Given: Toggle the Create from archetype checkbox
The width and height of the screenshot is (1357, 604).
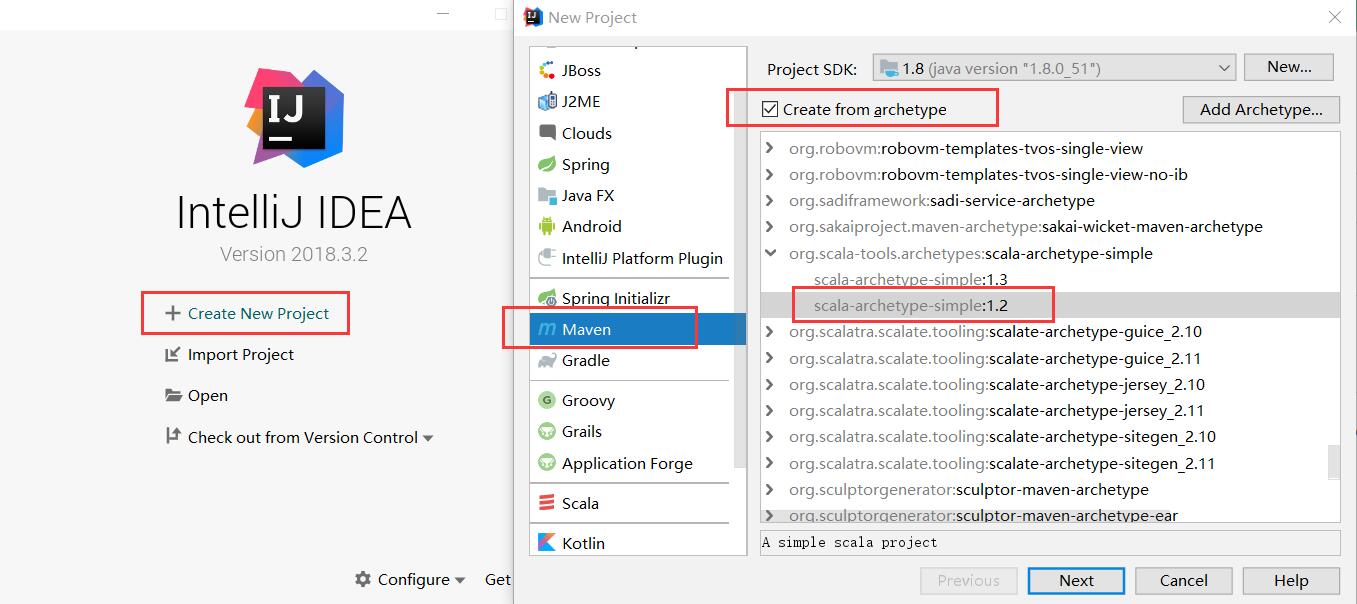Looking at the screenshot, I should (770, 109).
